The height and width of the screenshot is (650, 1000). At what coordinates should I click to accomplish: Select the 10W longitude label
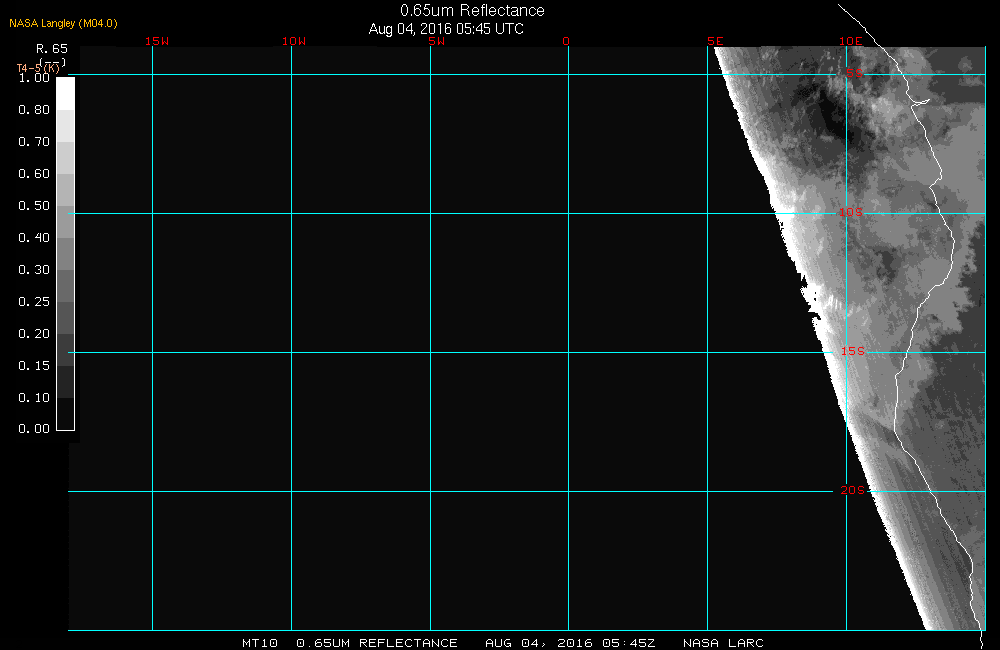(x=293, y=41)
